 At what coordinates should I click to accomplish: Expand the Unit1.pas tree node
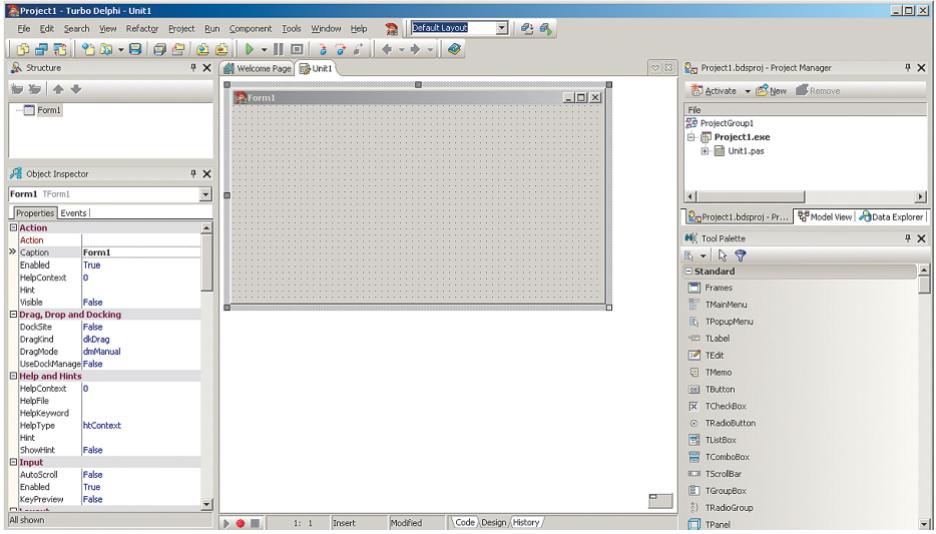[x=704, y=151]
